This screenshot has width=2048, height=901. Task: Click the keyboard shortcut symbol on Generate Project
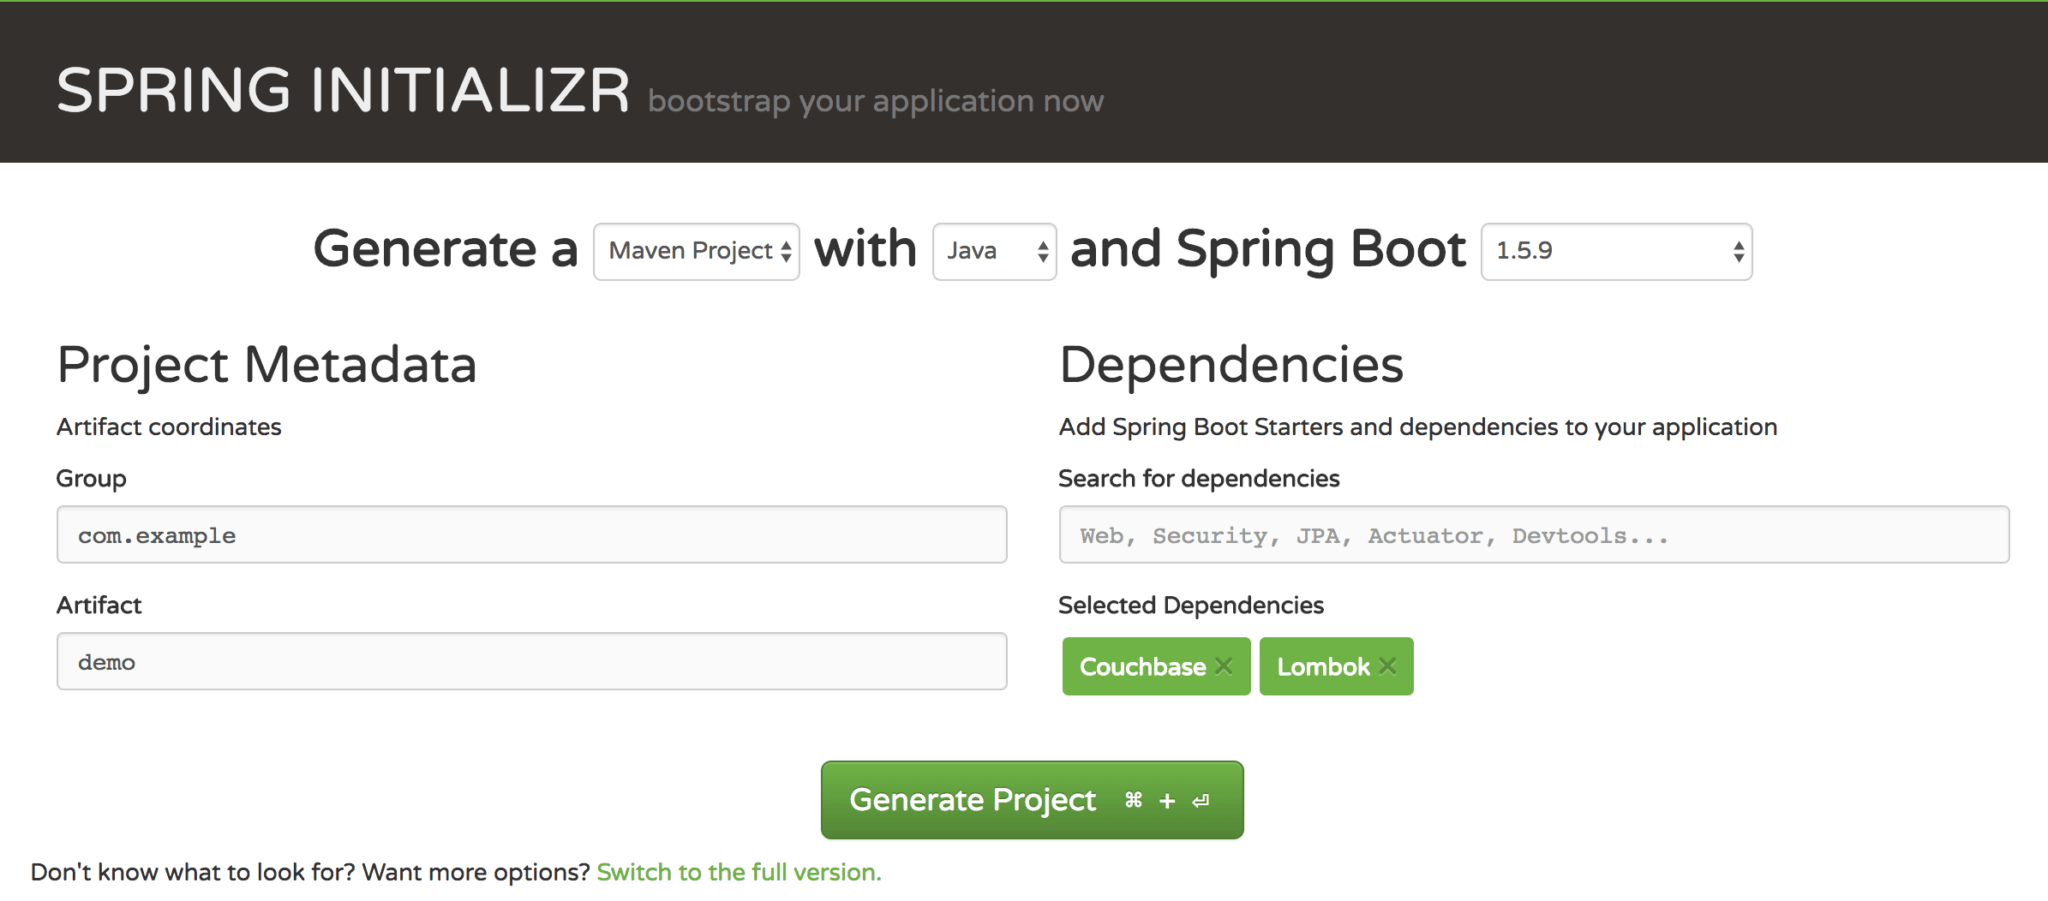(x=1131, y=800)
